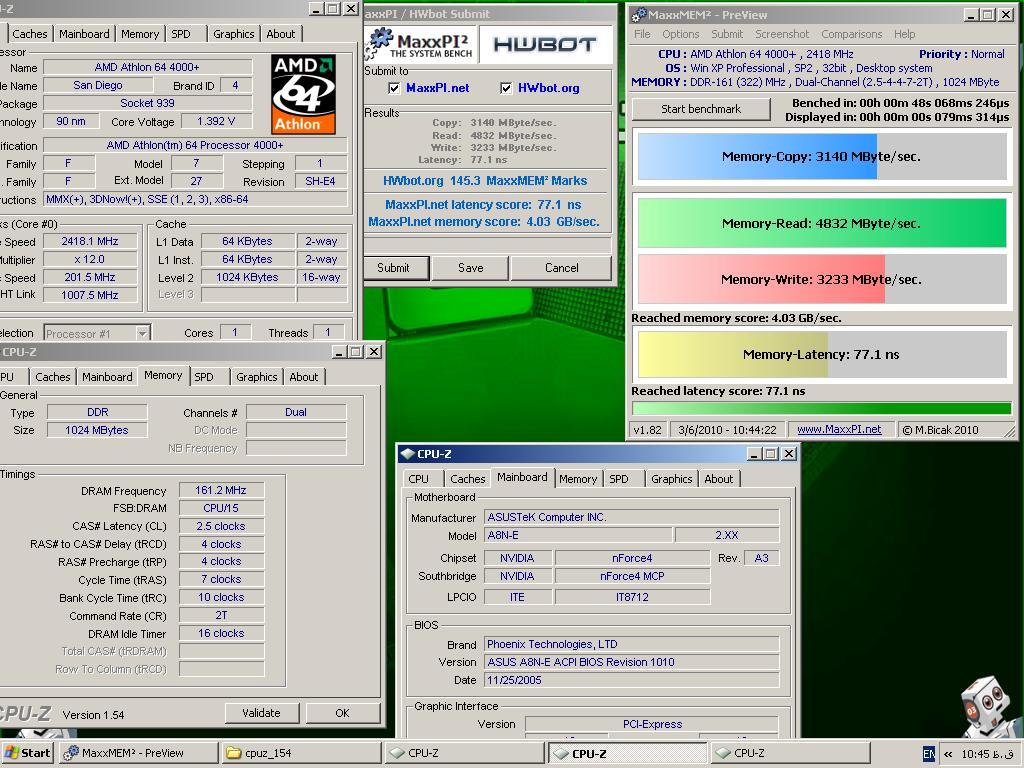This screenshot has height=768, width=1024.
Task: Click the green benchmark progress bar
Action: [x=822, y=409]
